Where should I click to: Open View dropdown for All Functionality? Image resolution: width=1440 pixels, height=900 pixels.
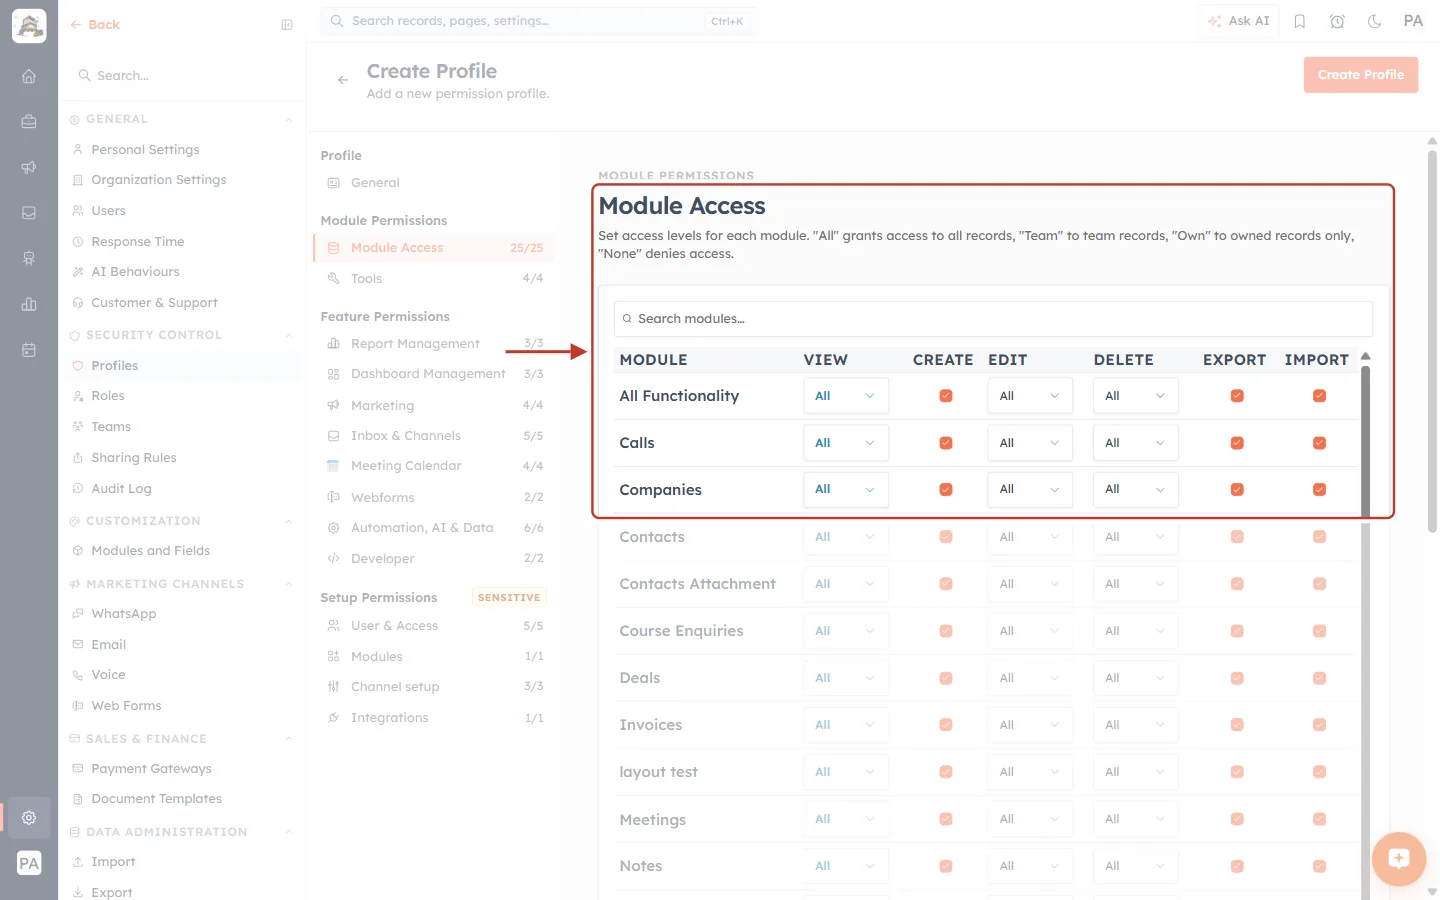point(846,396)
